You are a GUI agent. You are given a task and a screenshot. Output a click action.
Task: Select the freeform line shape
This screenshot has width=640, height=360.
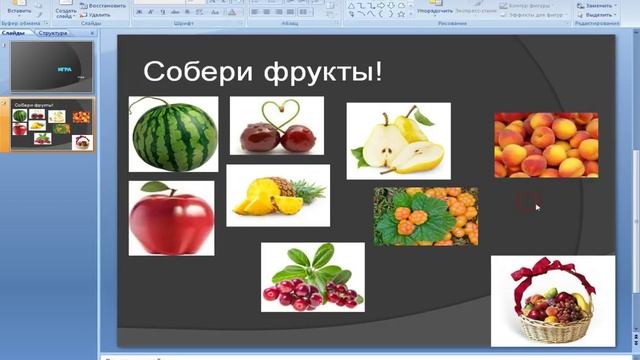[x=371, y=14]
